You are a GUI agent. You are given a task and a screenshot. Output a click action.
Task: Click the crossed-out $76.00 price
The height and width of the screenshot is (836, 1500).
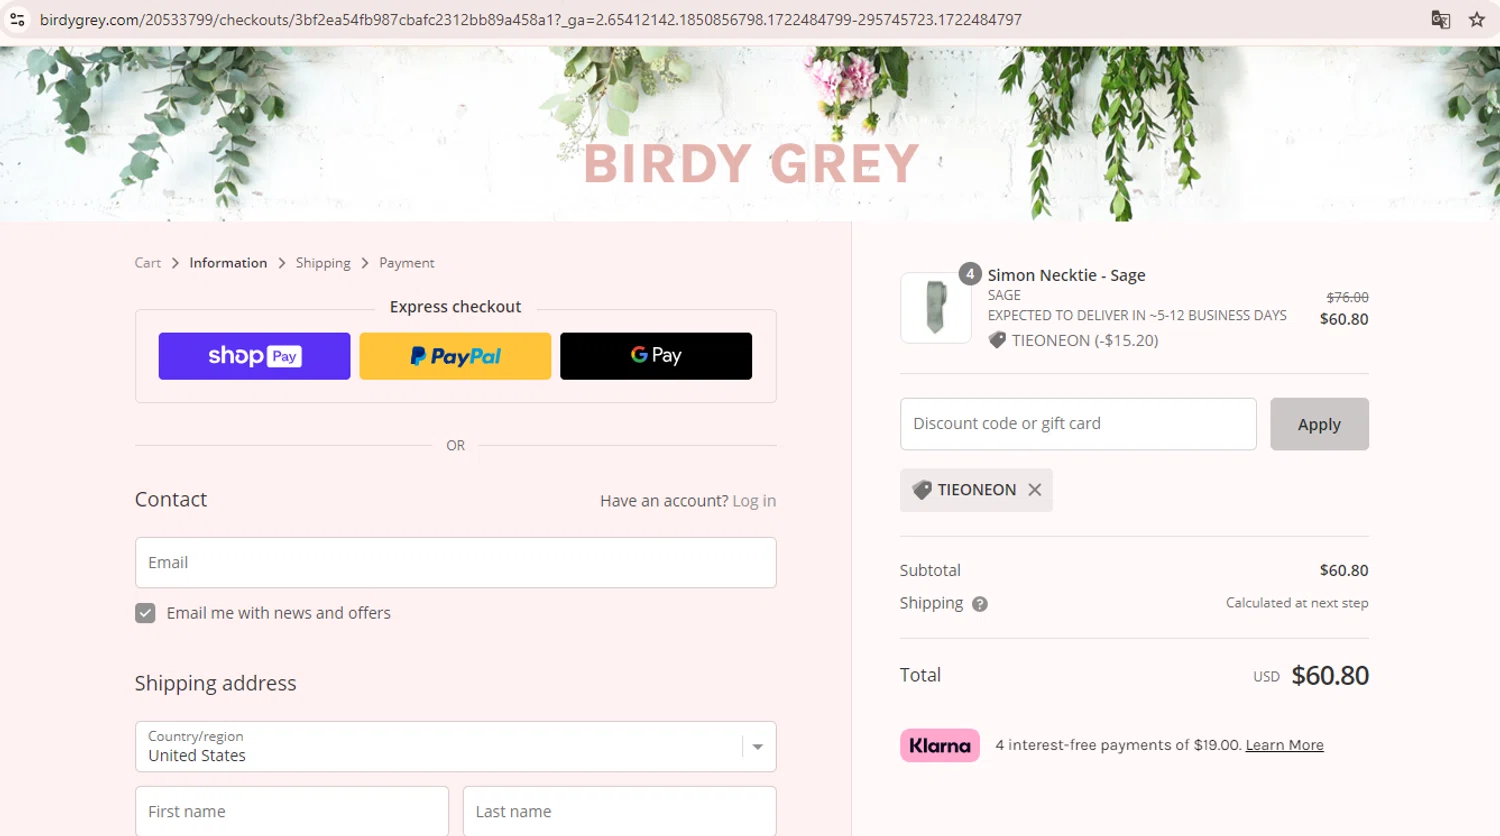pyautogui.click(x=1347, y=297)
